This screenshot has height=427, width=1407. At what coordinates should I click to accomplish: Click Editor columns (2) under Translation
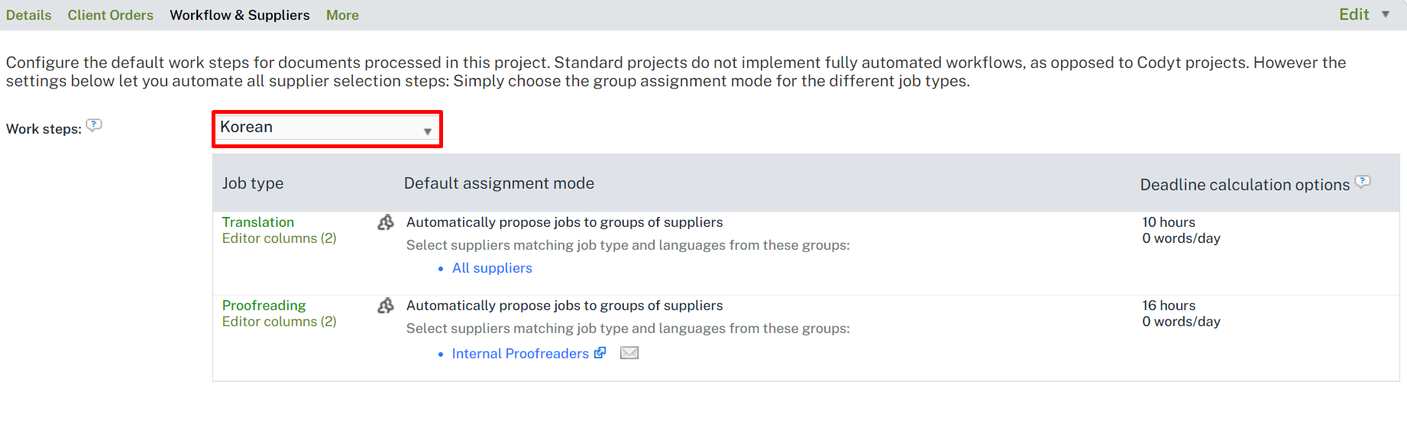[x=279, y=238]
